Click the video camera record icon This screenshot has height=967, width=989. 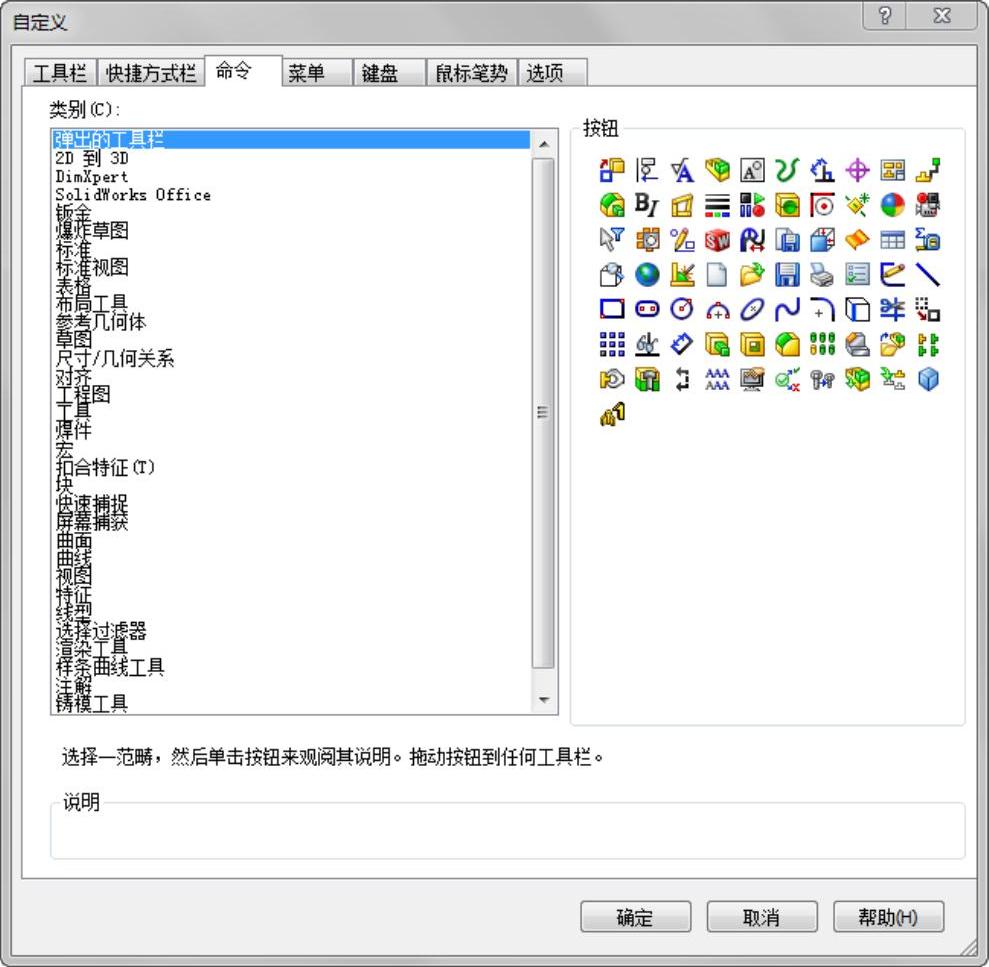[928, 205]
